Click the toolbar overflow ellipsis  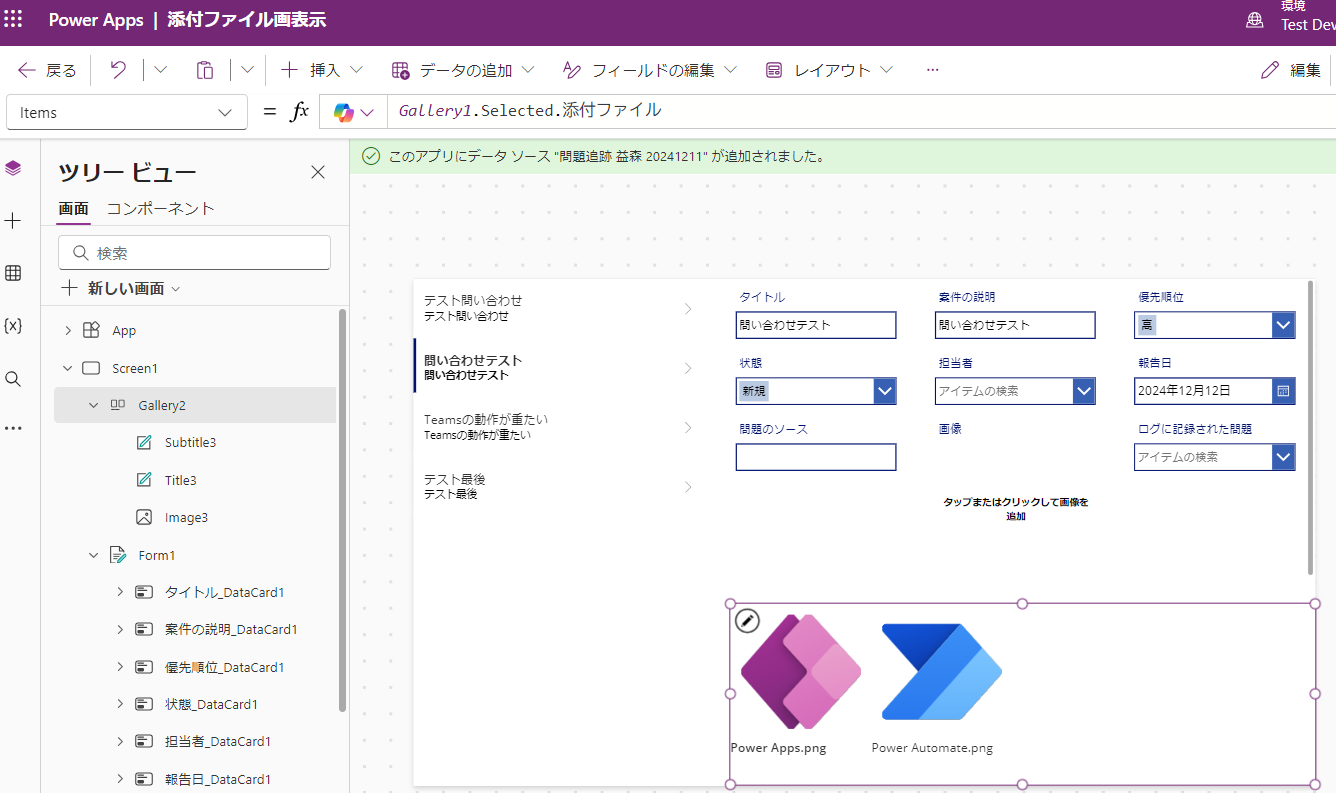tap(932, 70)
